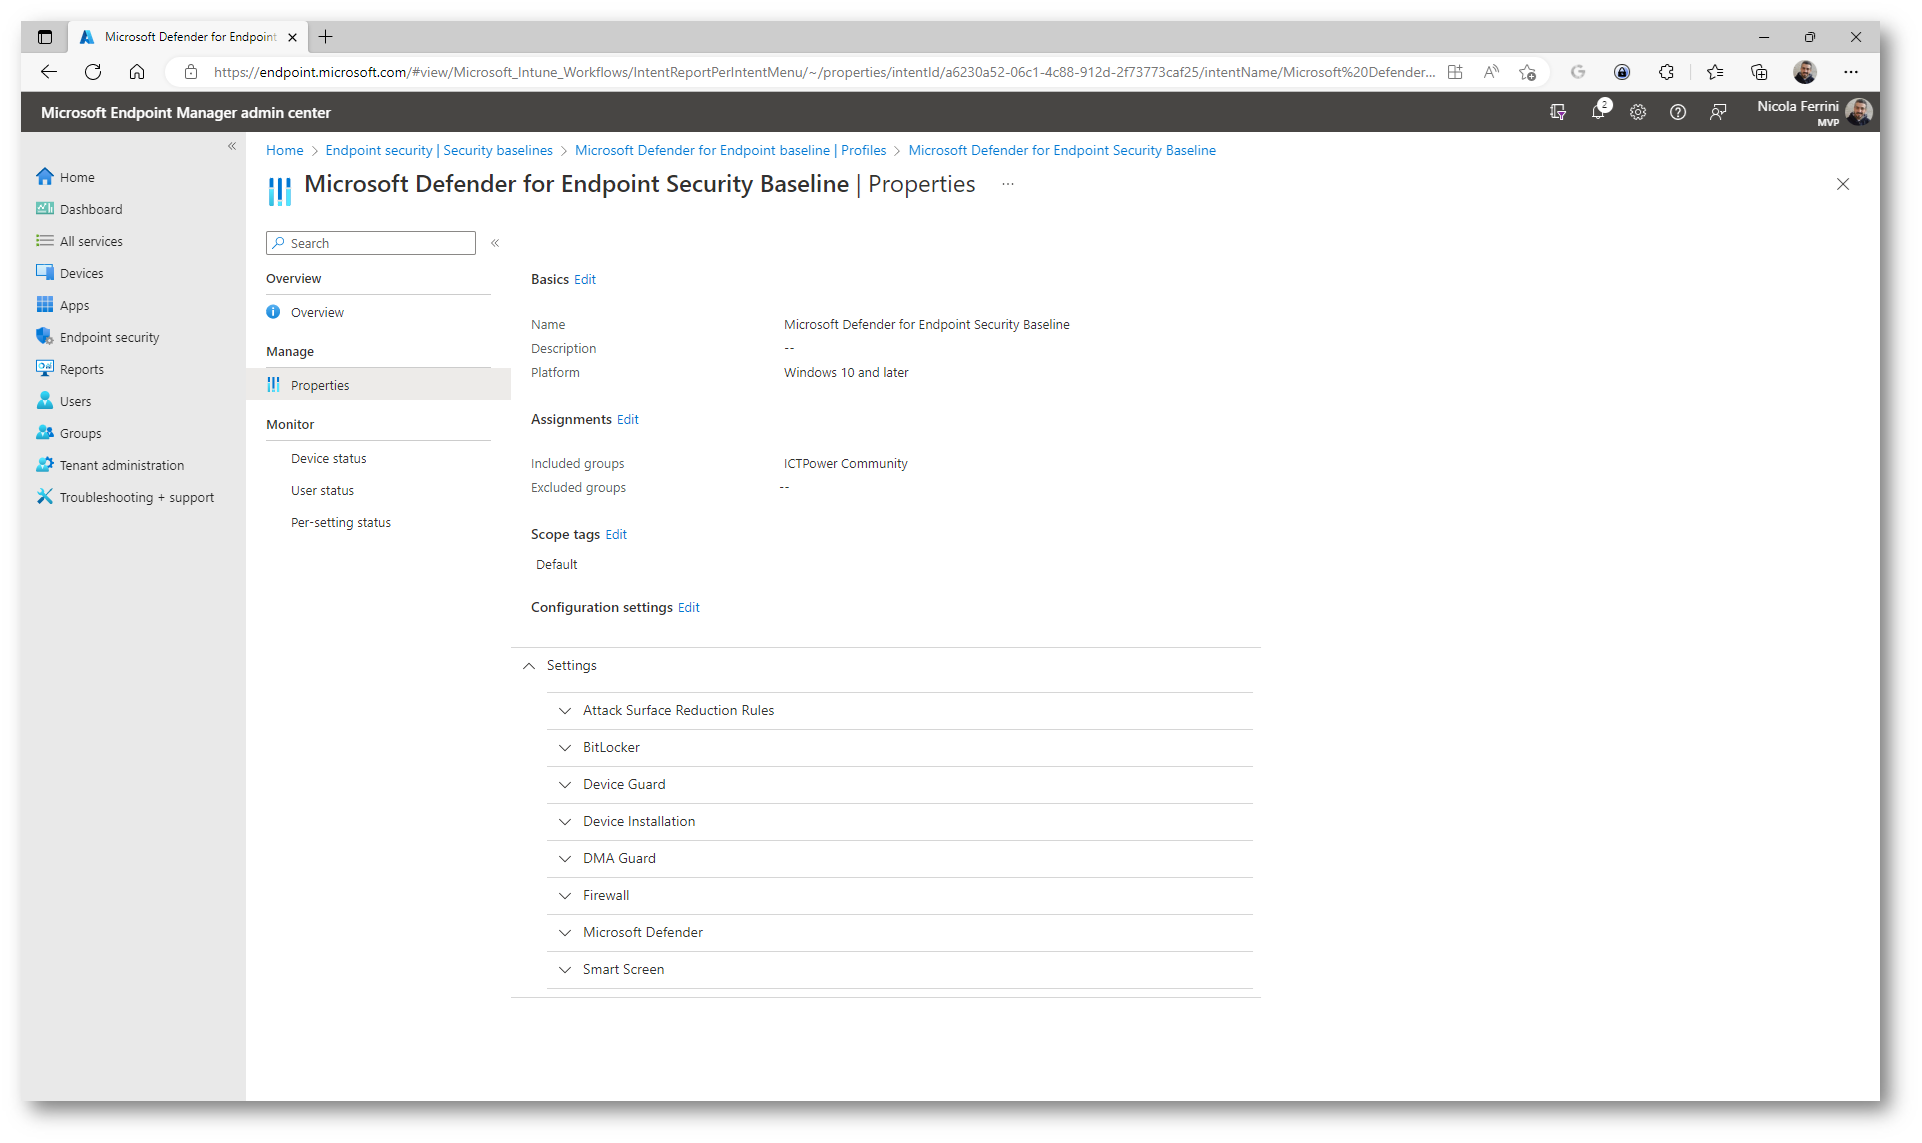Open the help question mark icon
This screenshot has height=1143, width=1922.
pyautogui.click(x=1678, y=112)
